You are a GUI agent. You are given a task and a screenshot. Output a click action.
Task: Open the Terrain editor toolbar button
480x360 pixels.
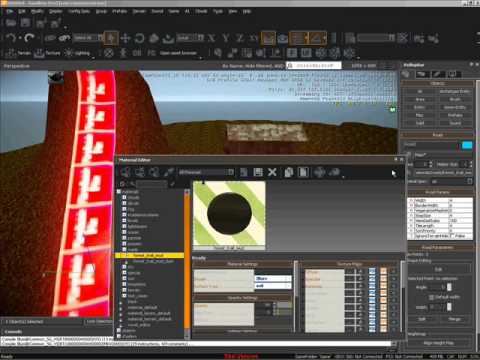click(19, 53)
